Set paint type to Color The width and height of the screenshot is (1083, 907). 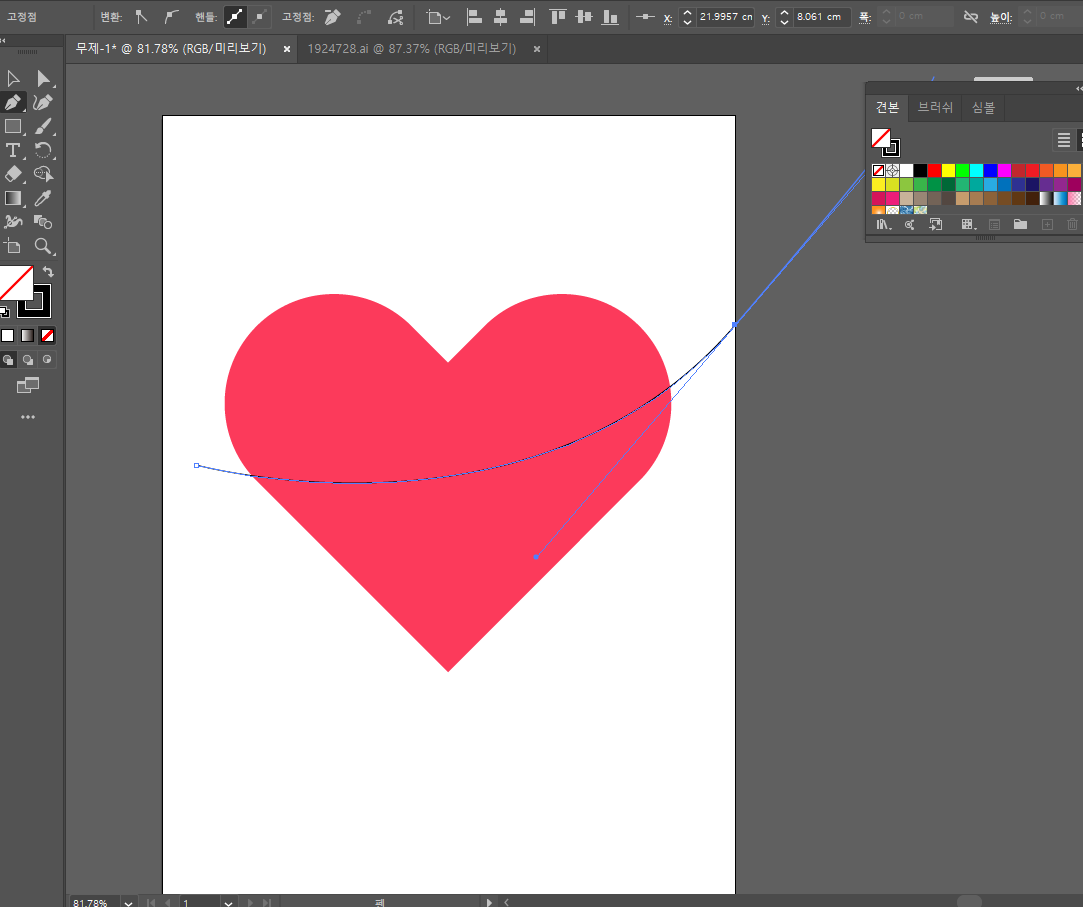[x=8, y=336]
